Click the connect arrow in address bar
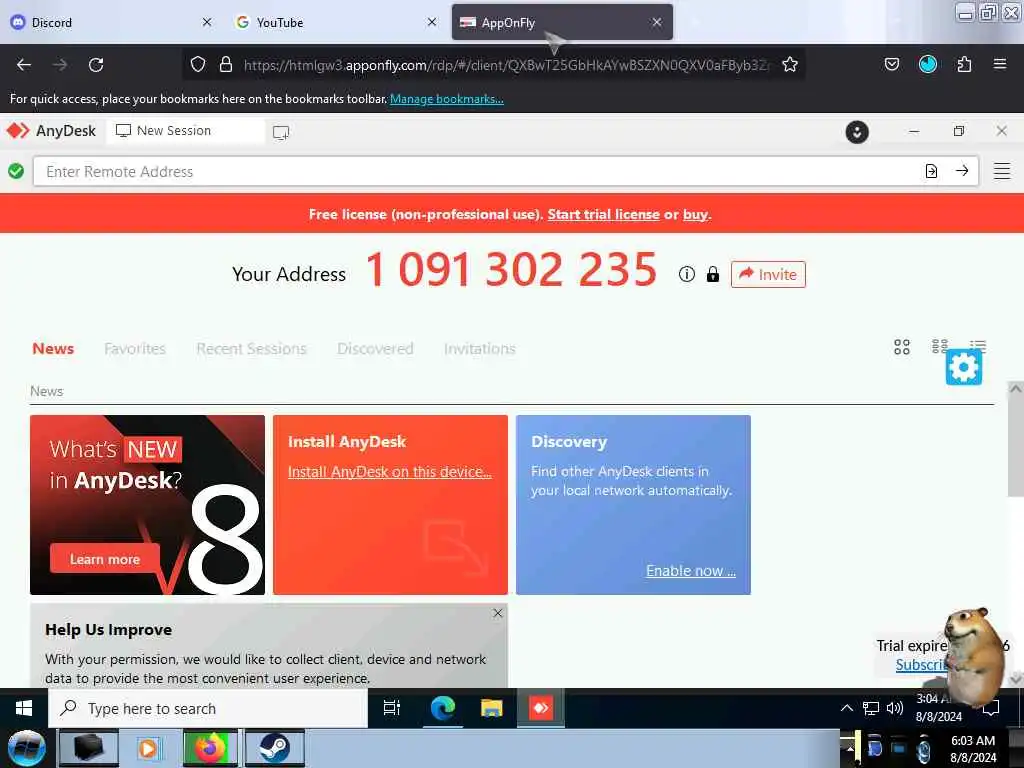Screen dimensions: 1024x768 962,171
